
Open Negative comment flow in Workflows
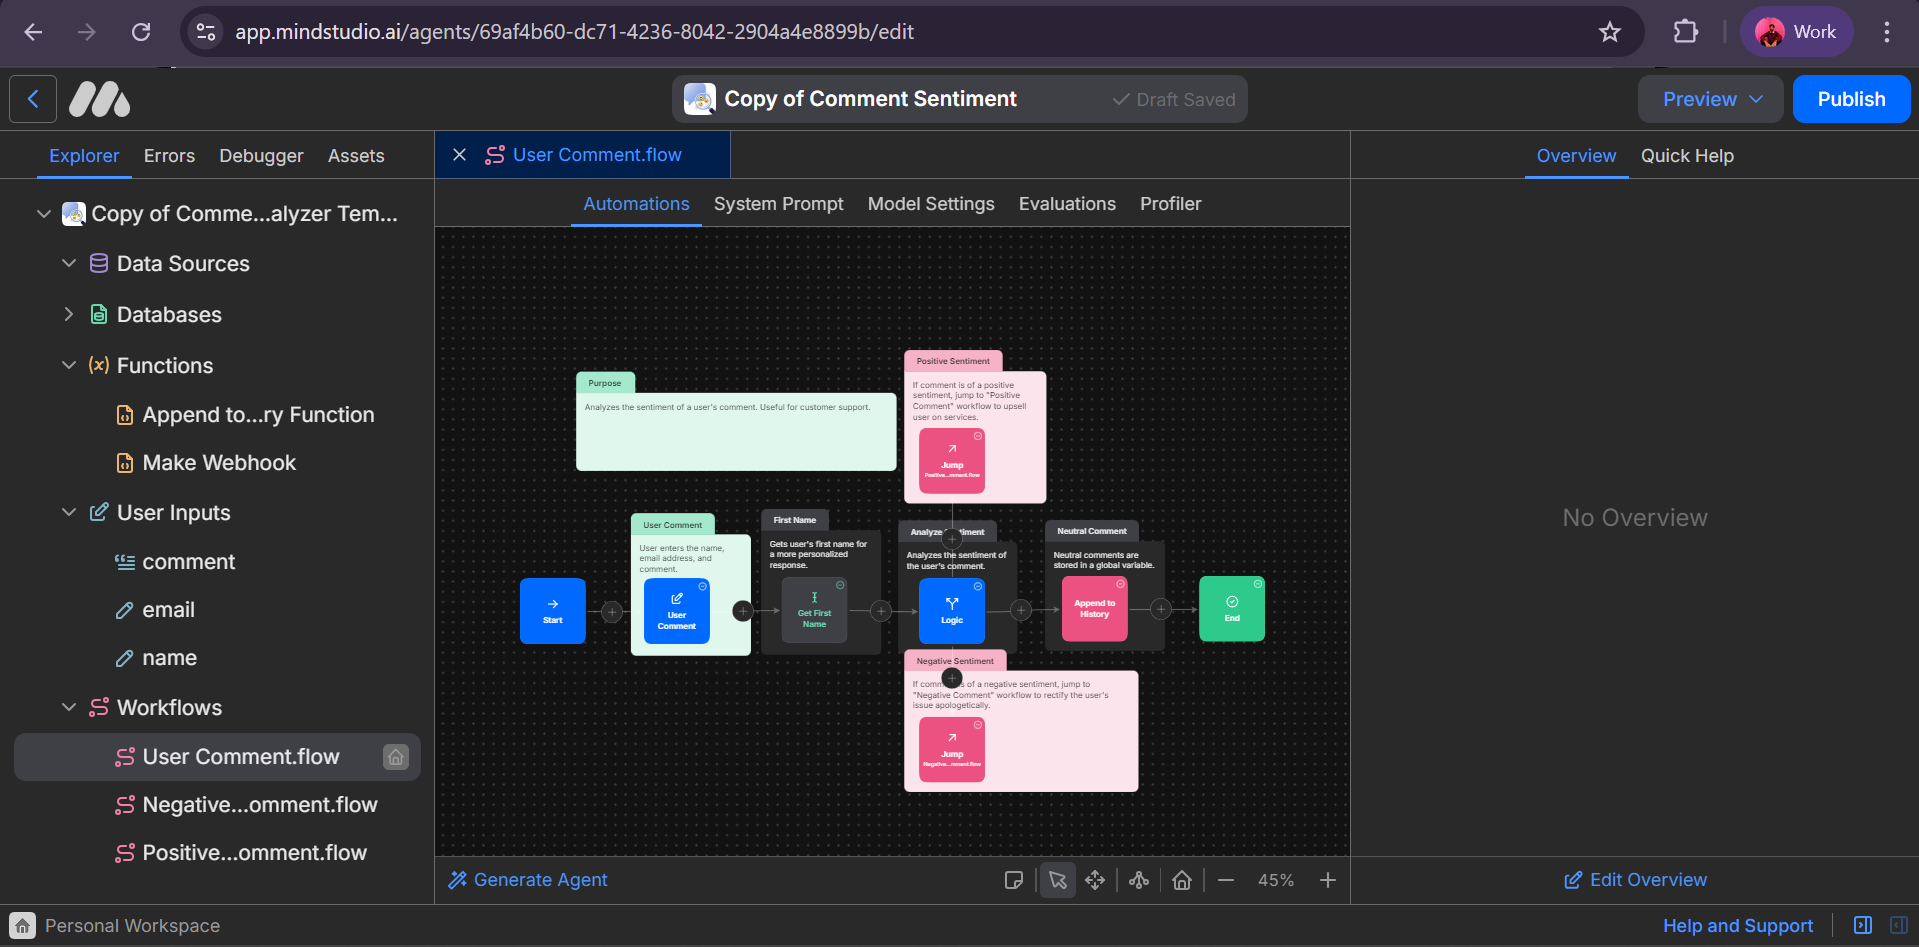coord(259,805)
